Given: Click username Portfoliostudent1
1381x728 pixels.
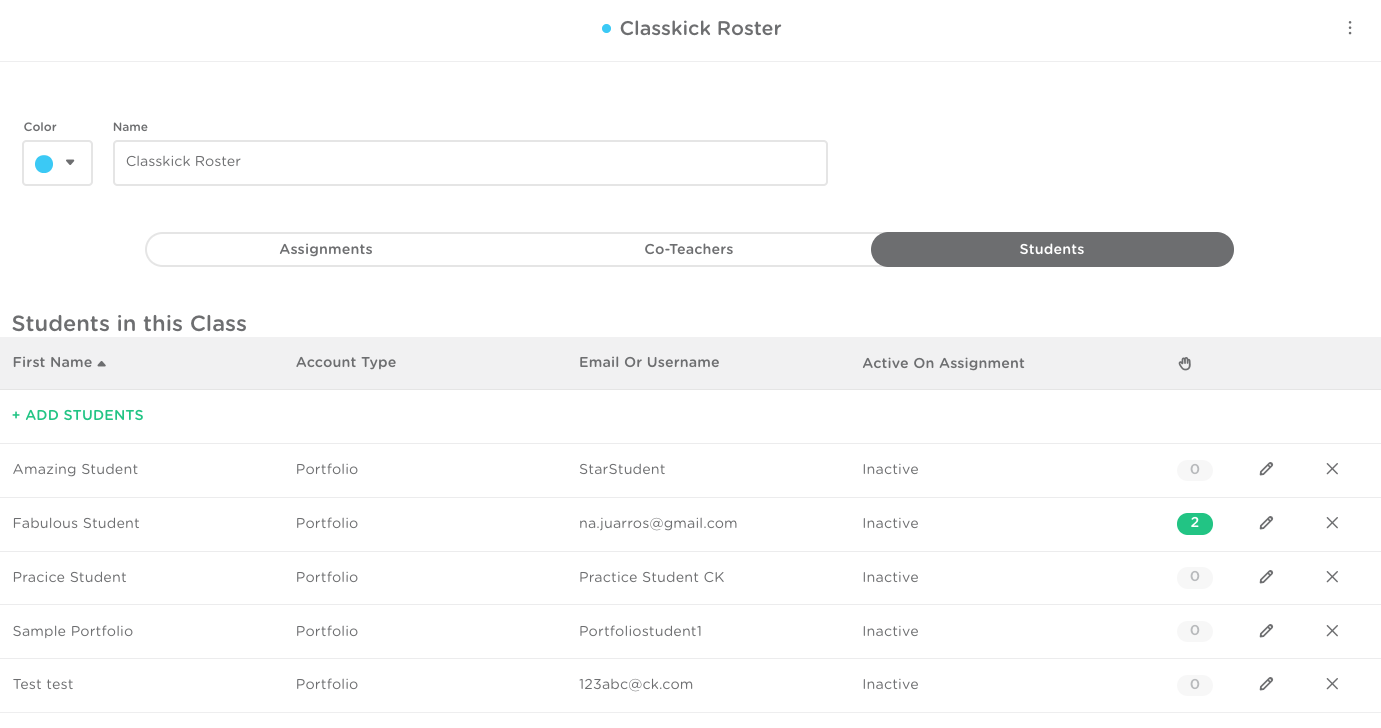Looking at the screenshot, I should point(641,631).
